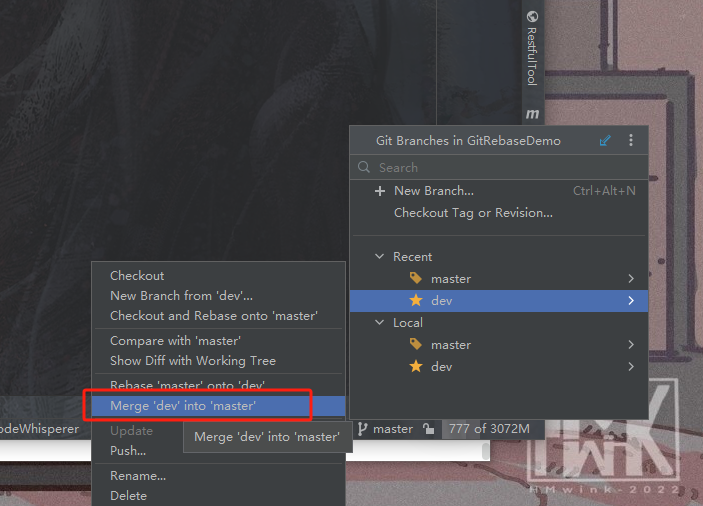Open the Maven tool window icon
Image resolution: width=703 pixels, height=506 pixels.
[x=532, y=114]
